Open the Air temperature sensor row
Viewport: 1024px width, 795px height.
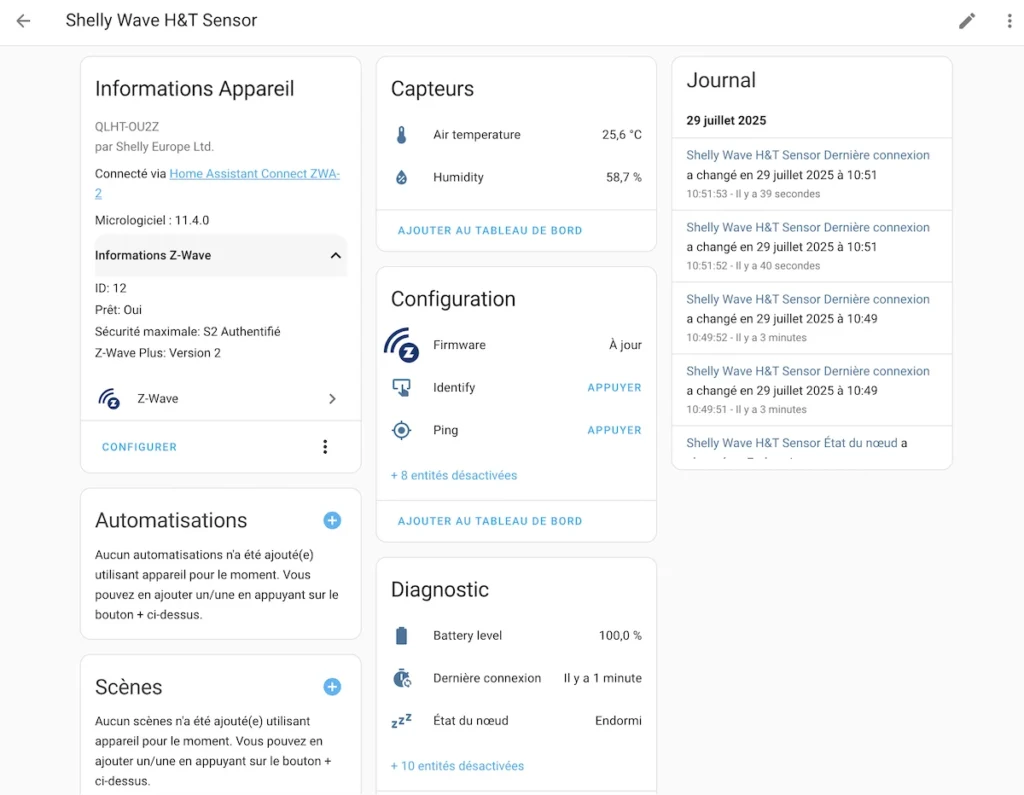coord(516,135)
